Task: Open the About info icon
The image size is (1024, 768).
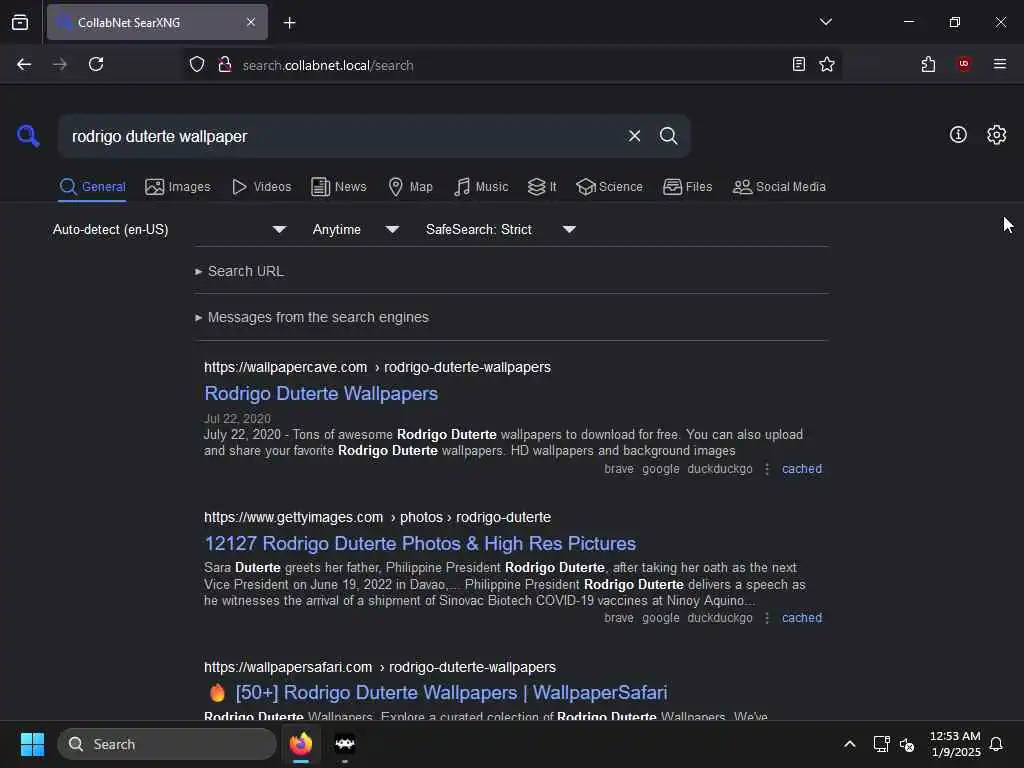Action: (958, 135)
